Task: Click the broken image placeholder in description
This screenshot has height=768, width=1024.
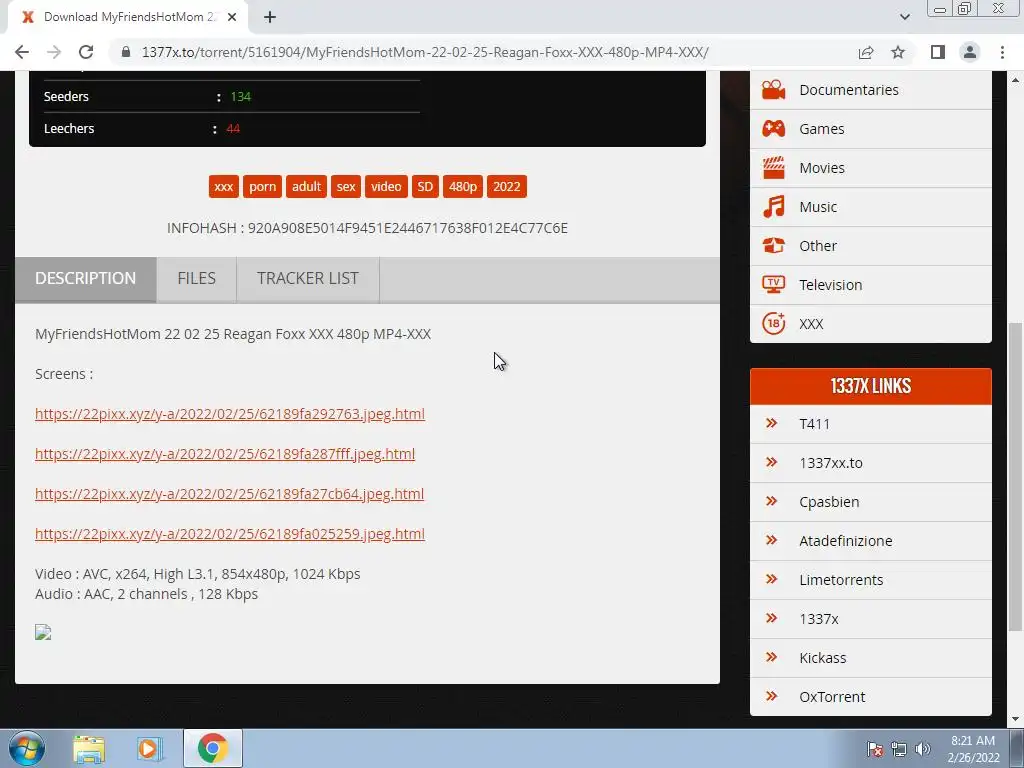Action: click(x=43, y=632)
